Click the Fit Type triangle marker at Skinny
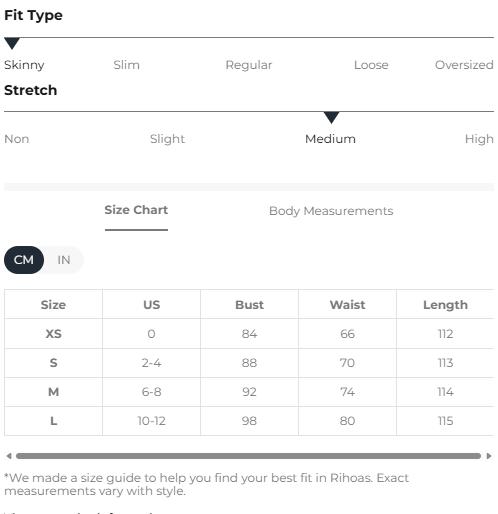 pos(12,44)
